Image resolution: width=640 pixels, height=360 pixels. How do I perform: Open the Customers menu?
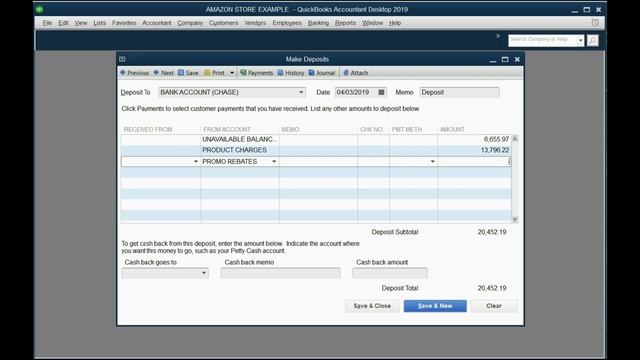(223, 23)
